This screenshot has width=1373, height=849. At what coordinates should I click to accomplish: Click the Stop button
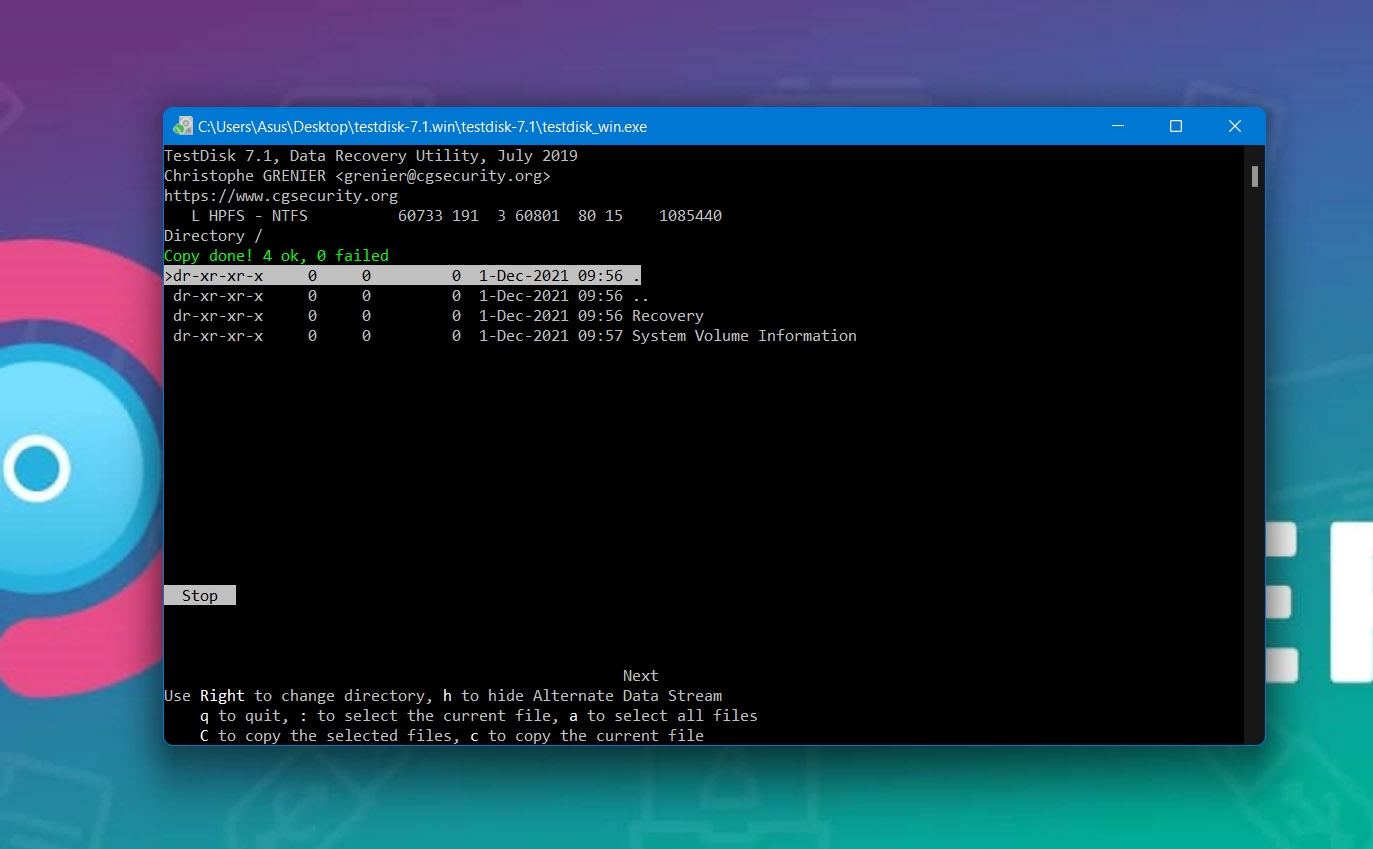(200, 595)
